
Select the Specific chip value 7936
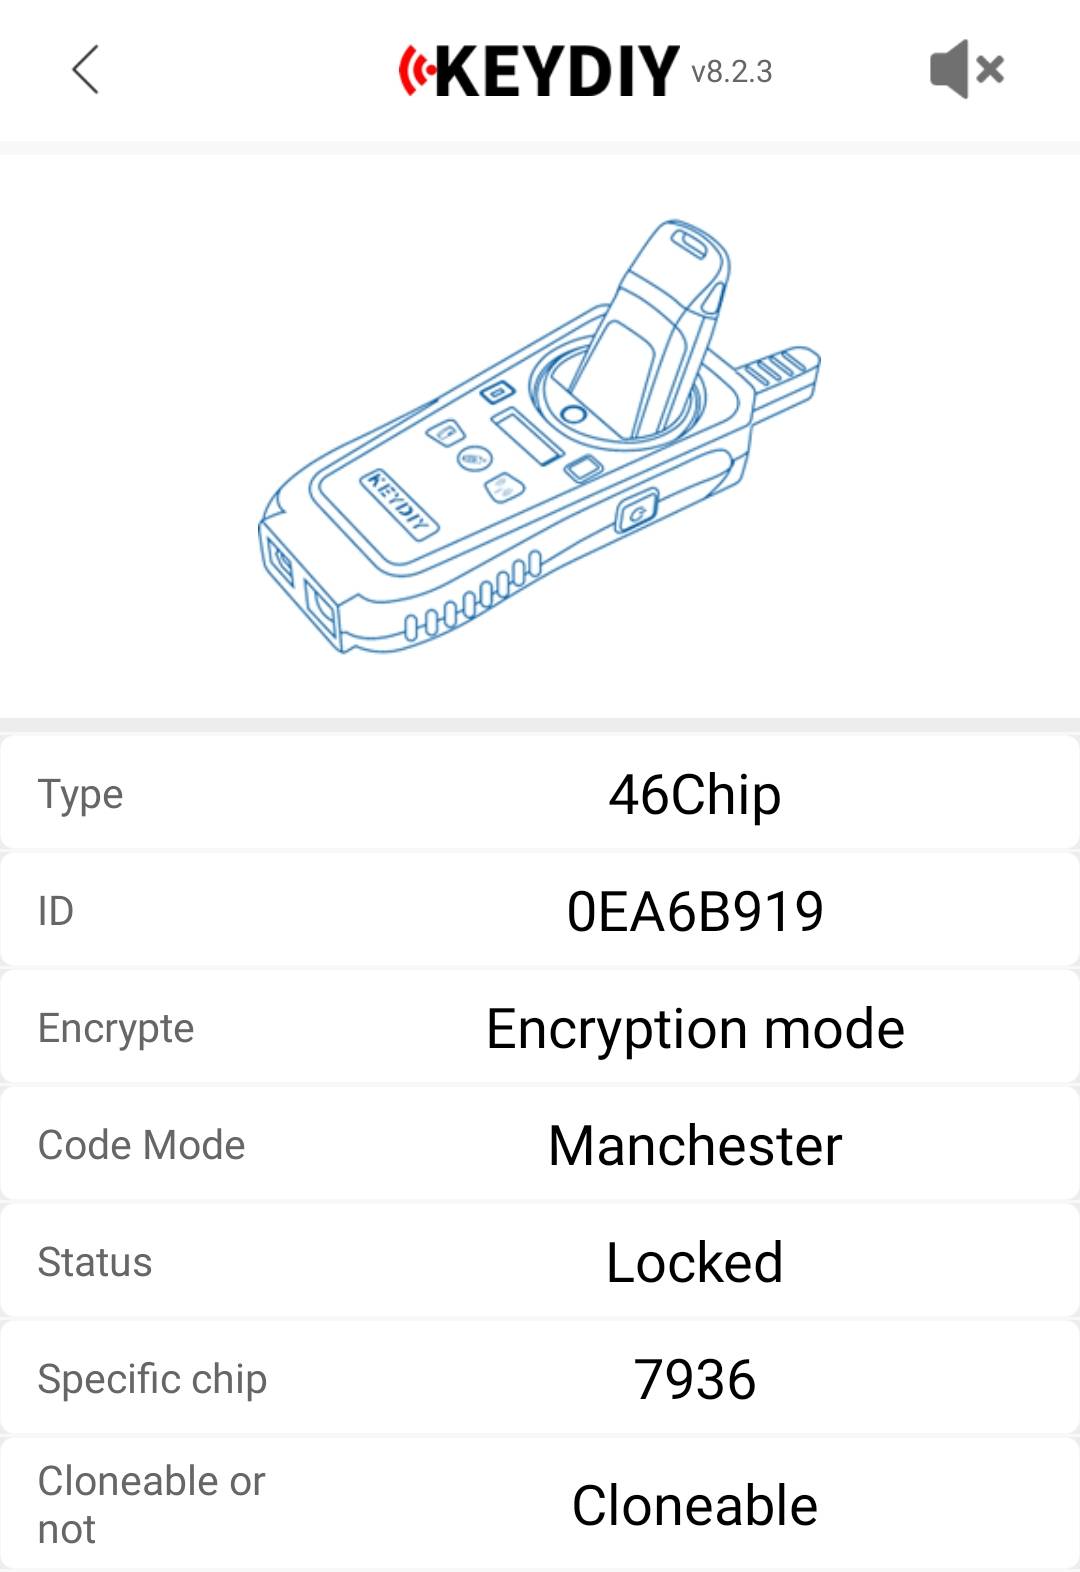(x=695, y=1379)
